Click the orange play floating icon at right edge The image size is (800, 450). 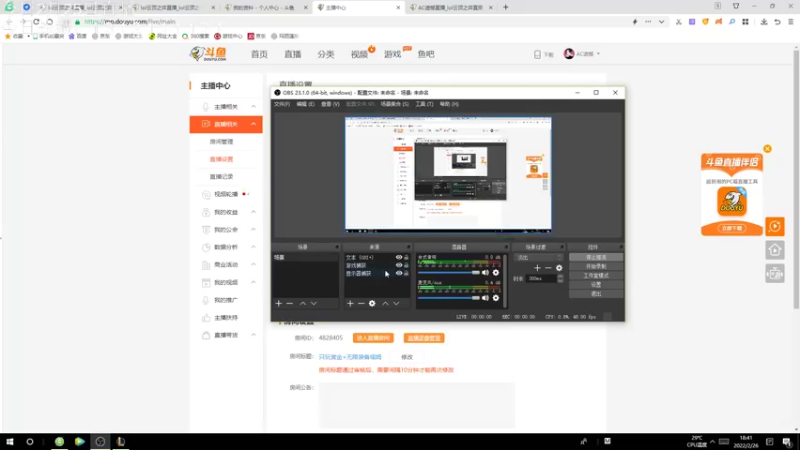click(x=774, y=227)
